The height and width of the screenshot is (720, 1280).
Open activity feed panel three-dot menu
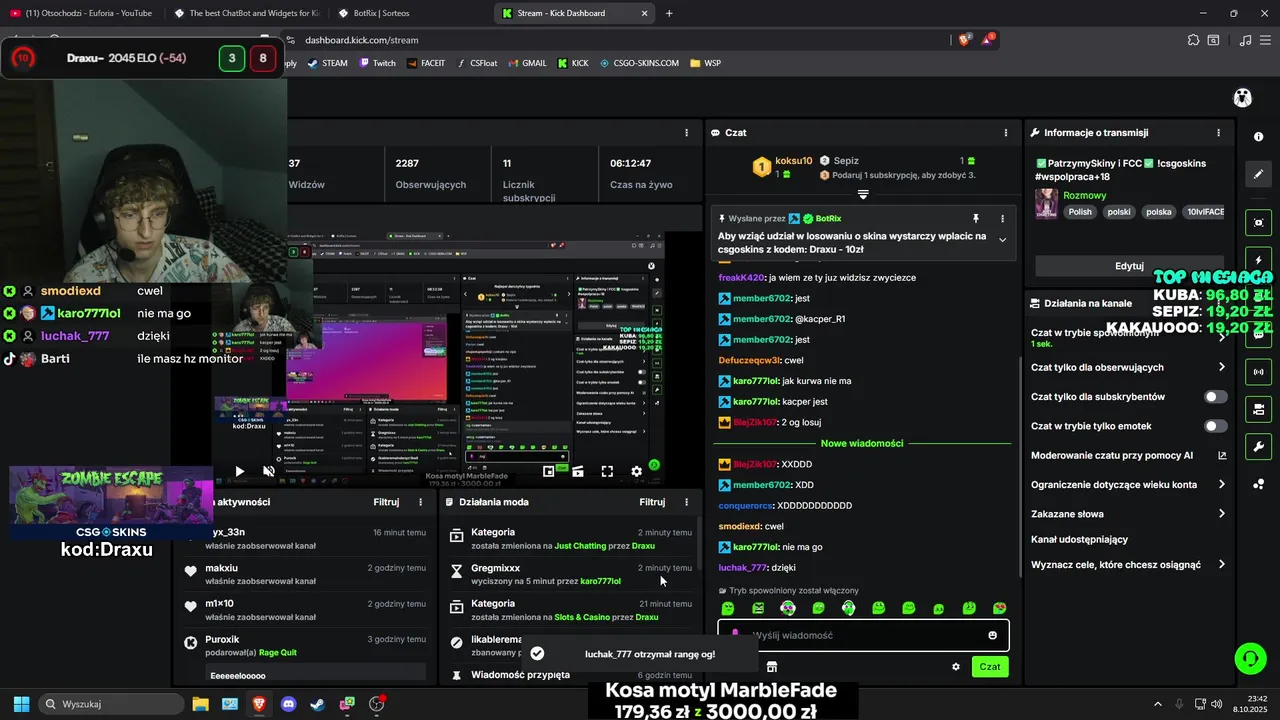click(x=420, y=502)
